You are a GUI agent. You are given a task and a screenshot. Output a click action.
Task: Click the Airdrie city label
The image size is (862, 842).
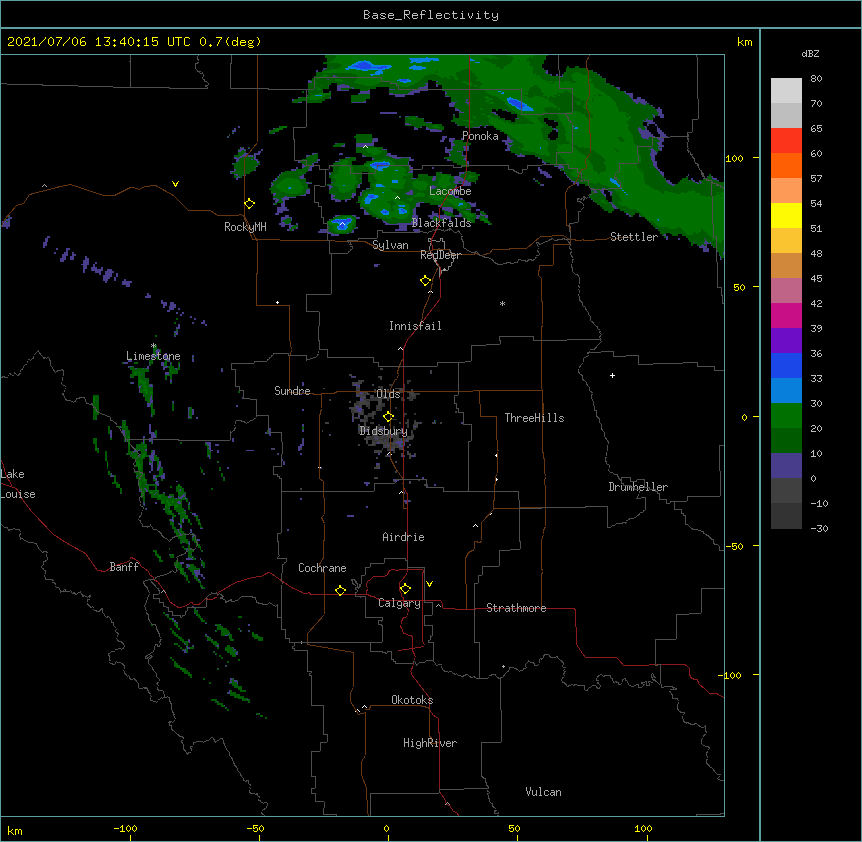(x=404, y=537)
